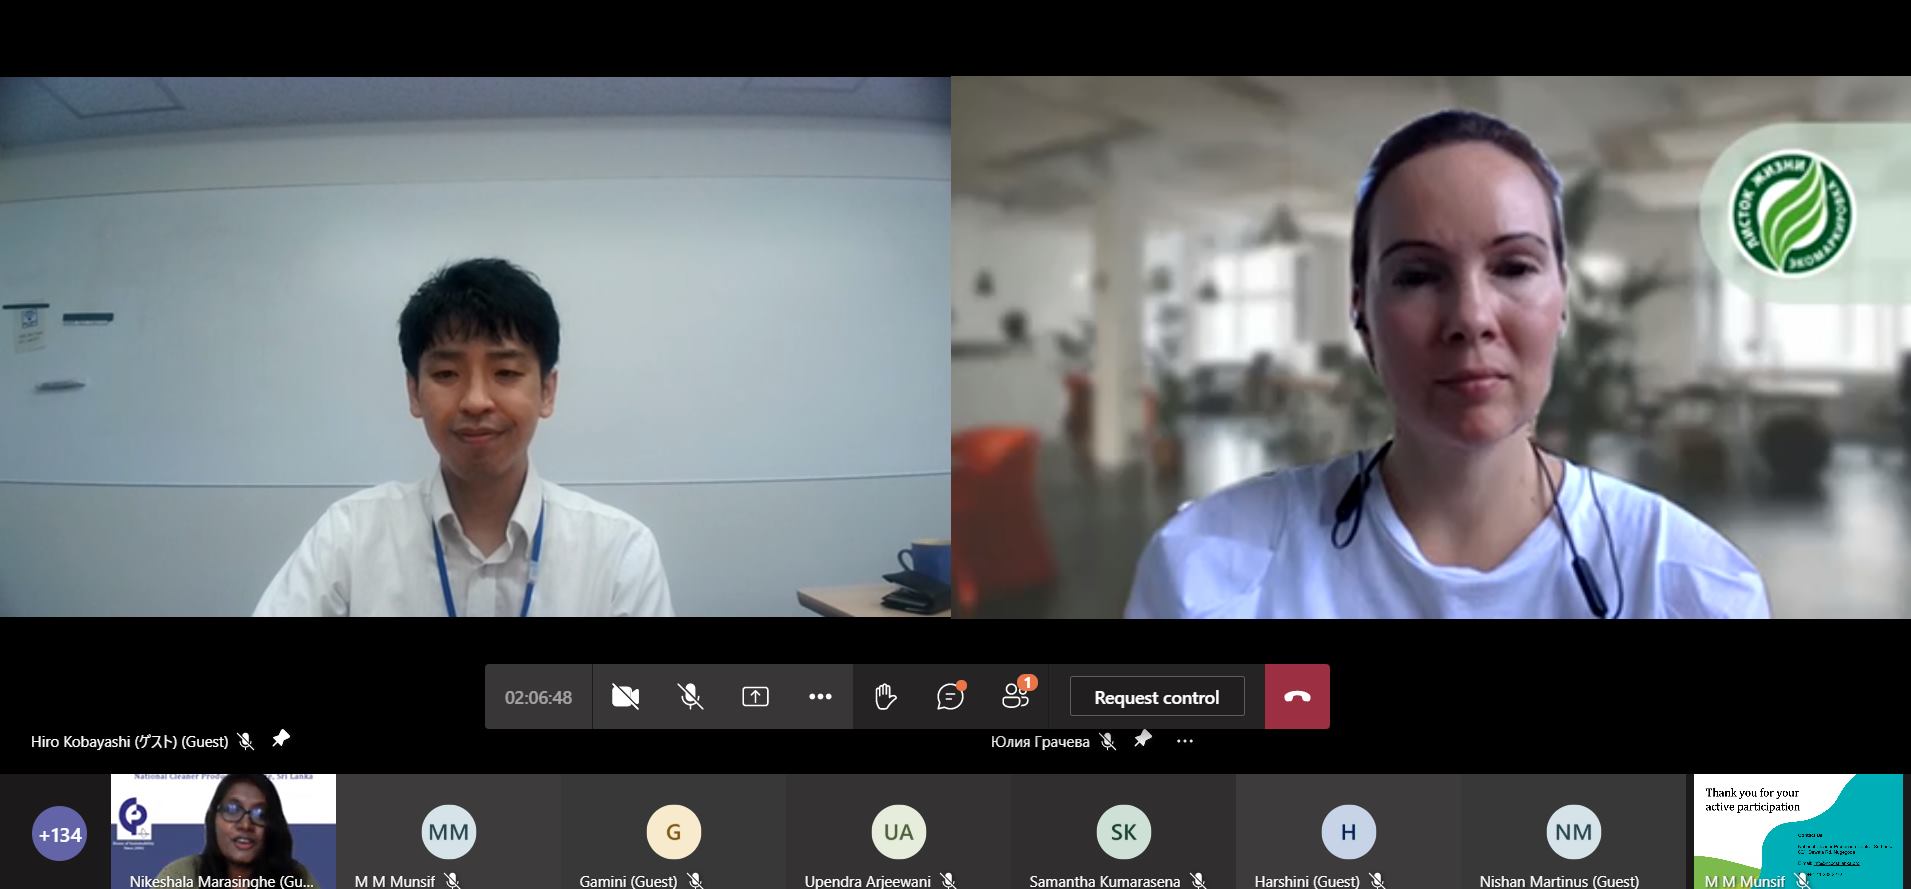
Task: Click the Upendra Arjeewani name label
Action: point(867,881)
